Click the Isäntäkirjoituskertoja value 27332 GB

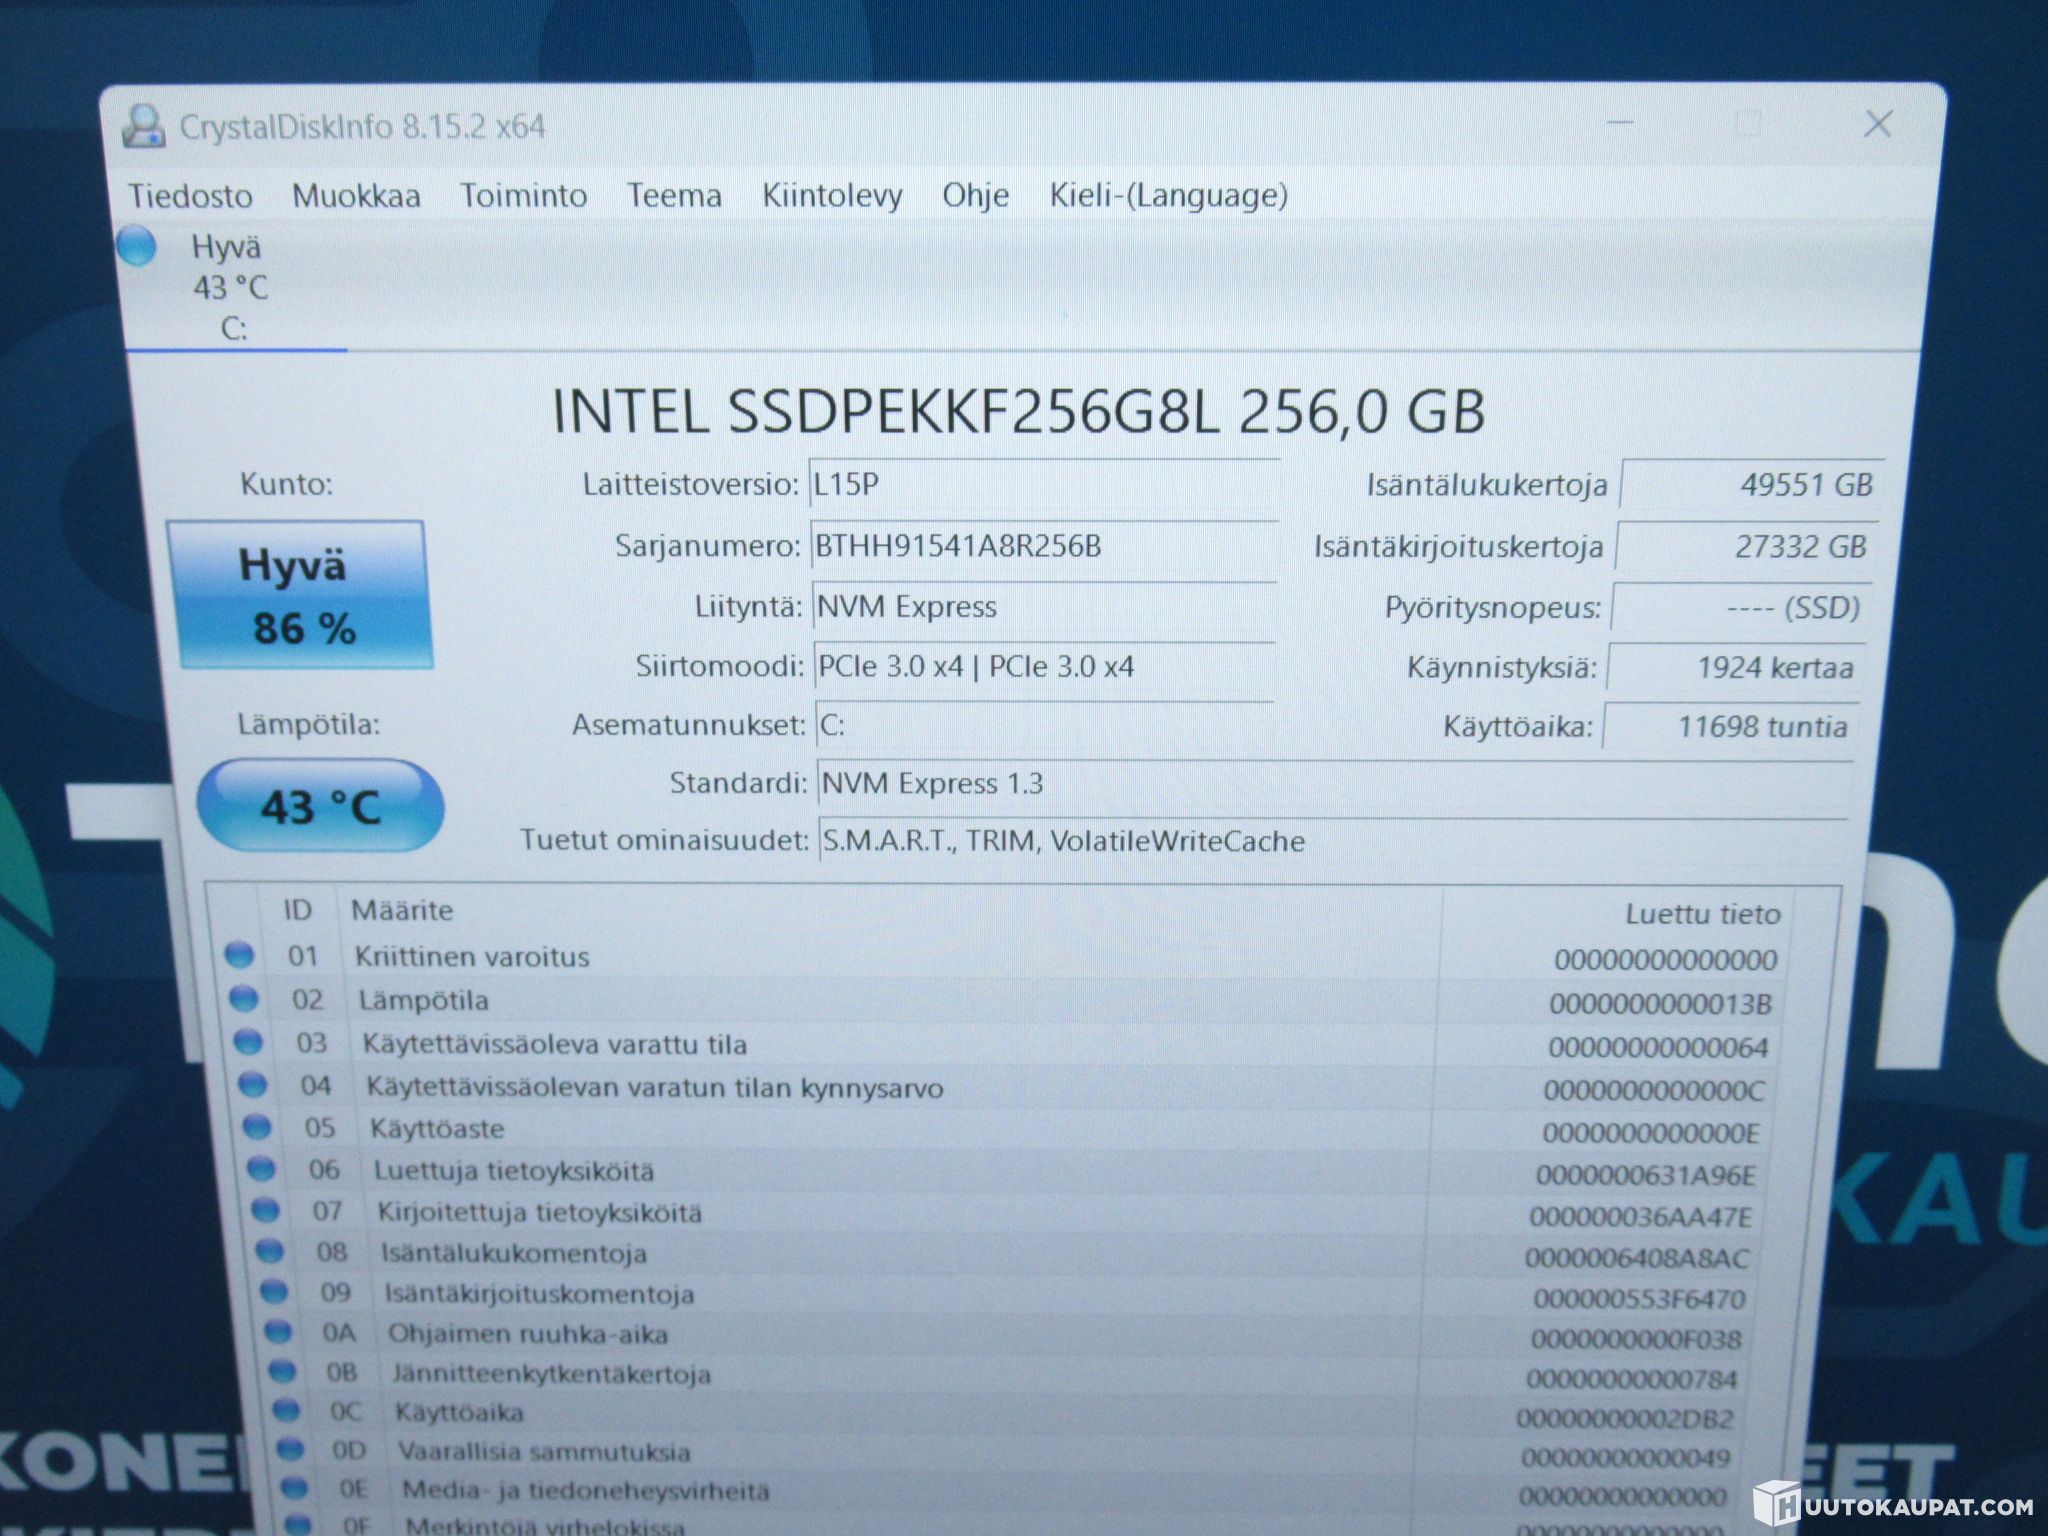coord(1747,547)
